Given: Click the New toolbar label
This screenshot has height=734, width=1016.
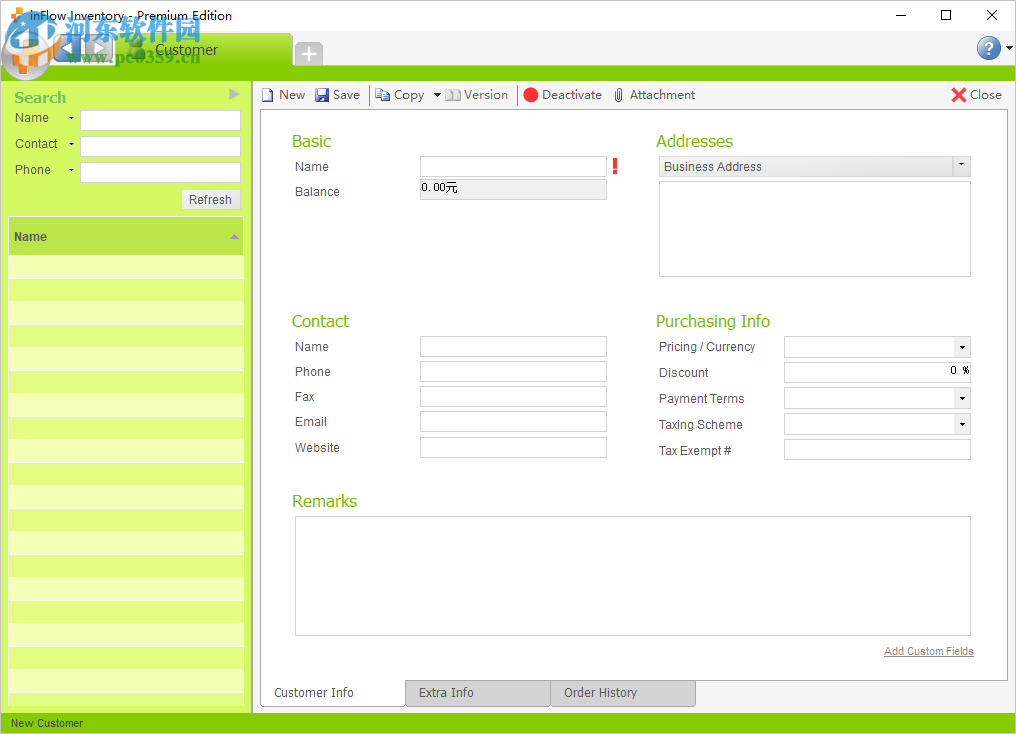Looking at the screenshot, I should [292, 95].
